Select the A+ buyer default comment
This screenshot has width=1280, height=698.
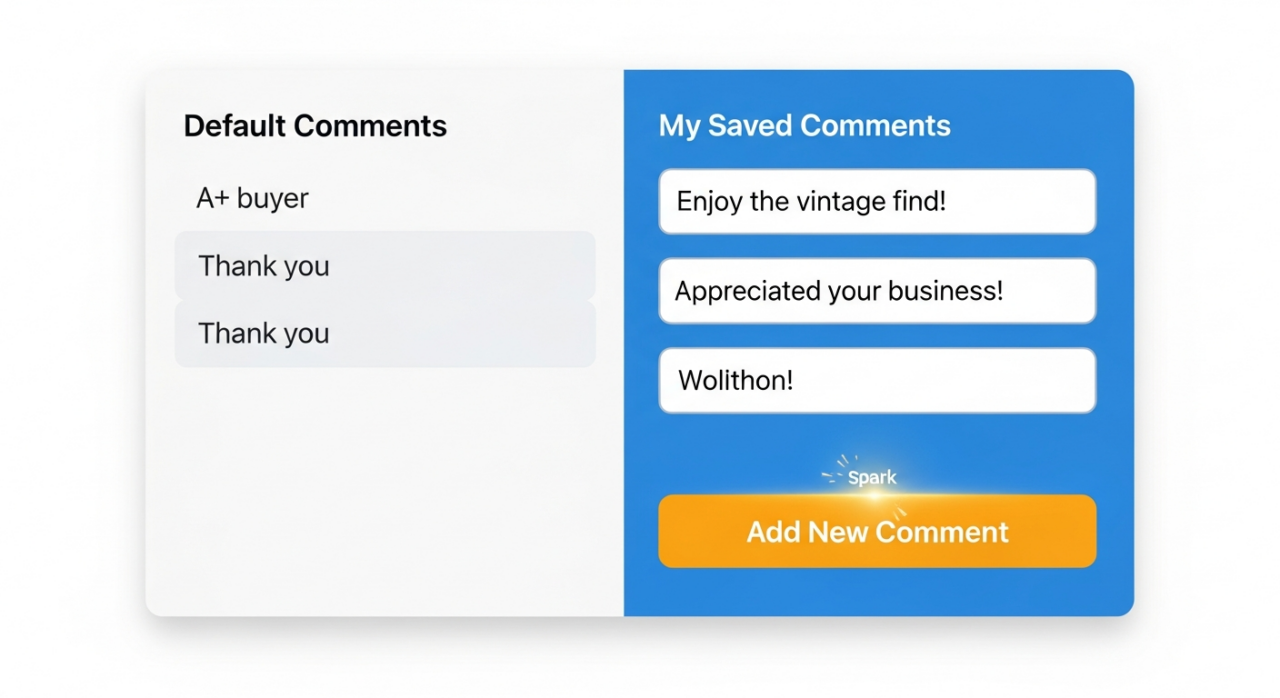pos(253,198)
